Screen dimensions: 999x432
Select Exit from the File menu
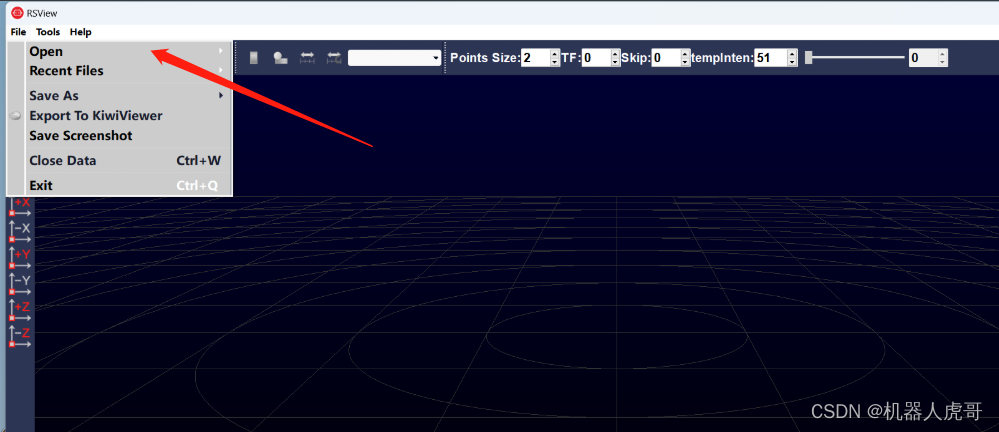pyautogui.click(x=127, y=185)
